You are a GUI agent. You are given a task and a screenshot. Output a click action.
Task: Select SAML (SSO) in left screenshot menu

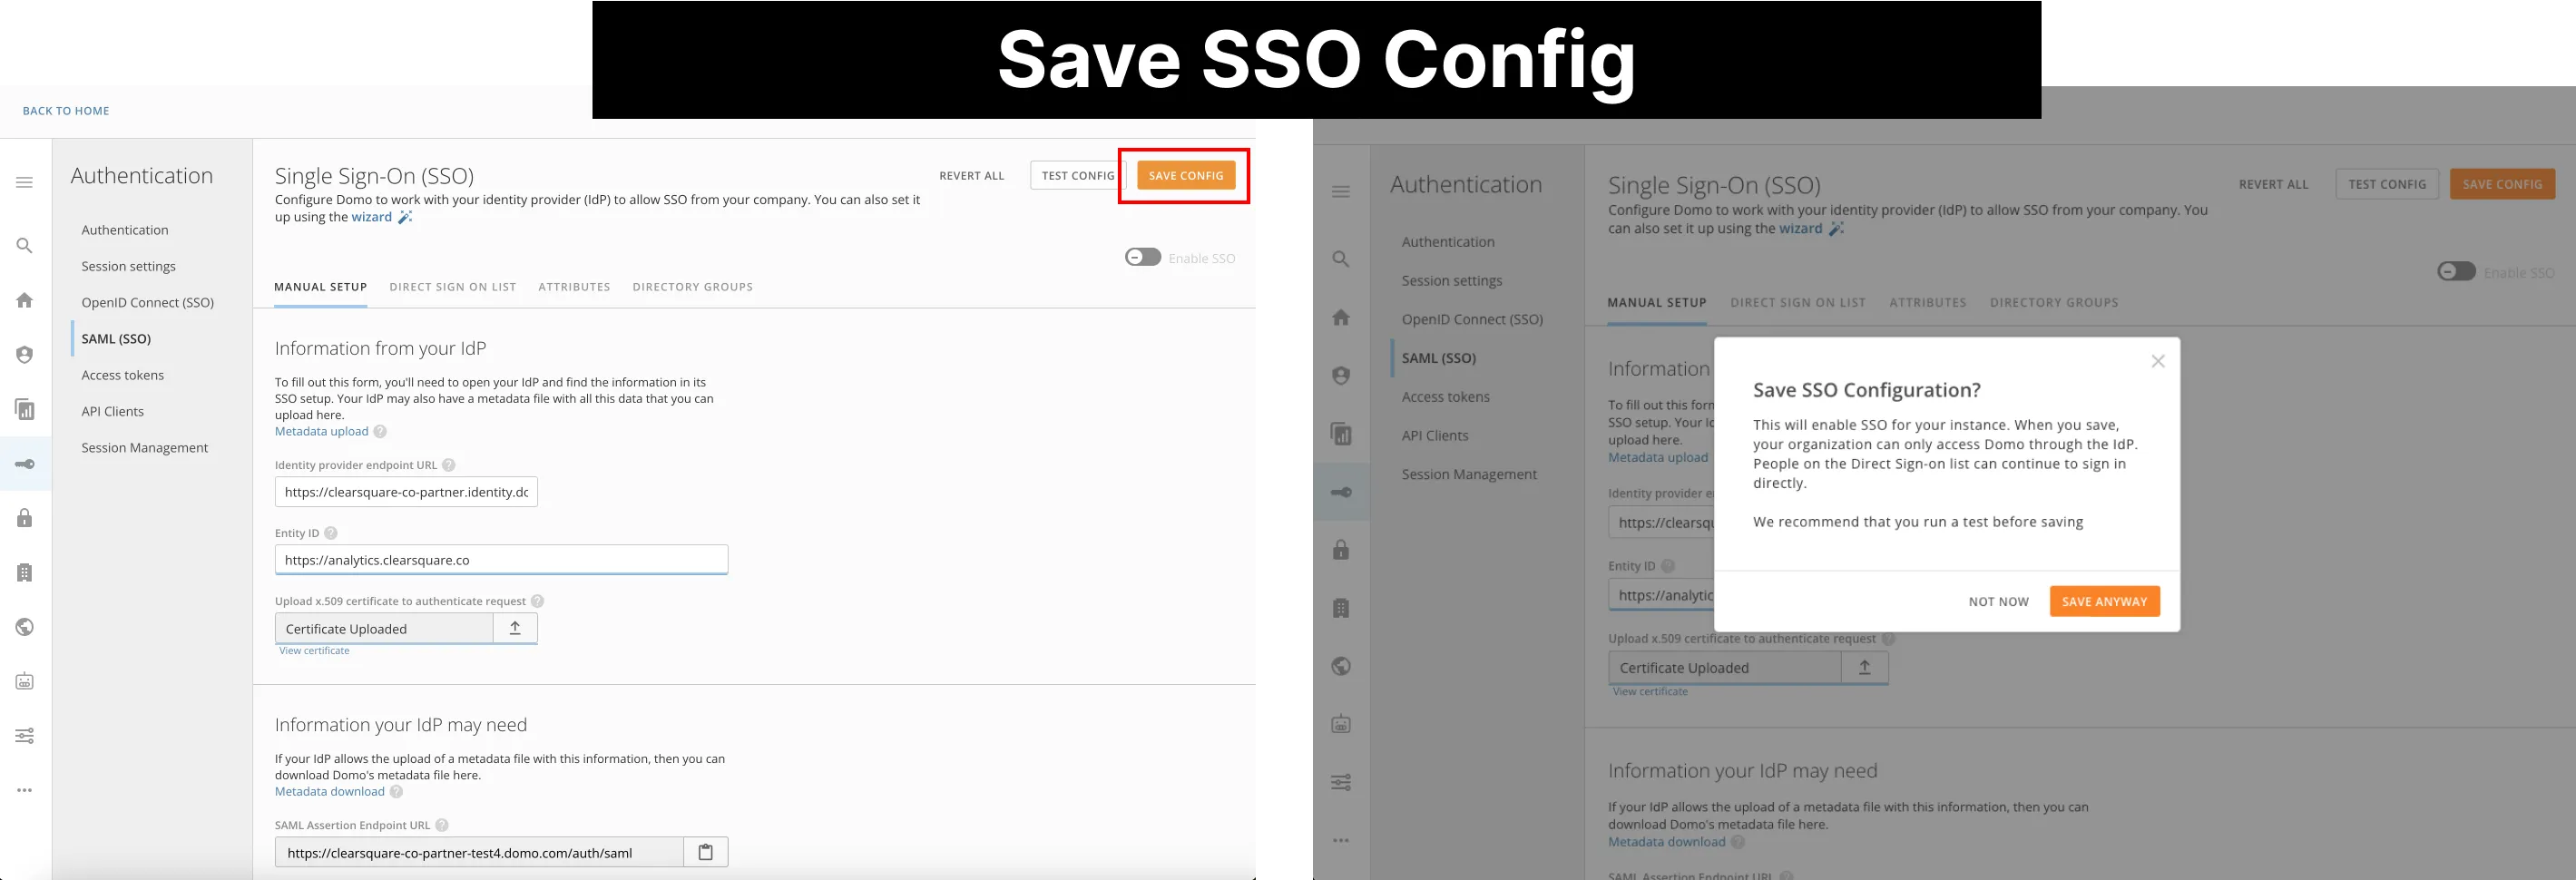click(116, 339)
